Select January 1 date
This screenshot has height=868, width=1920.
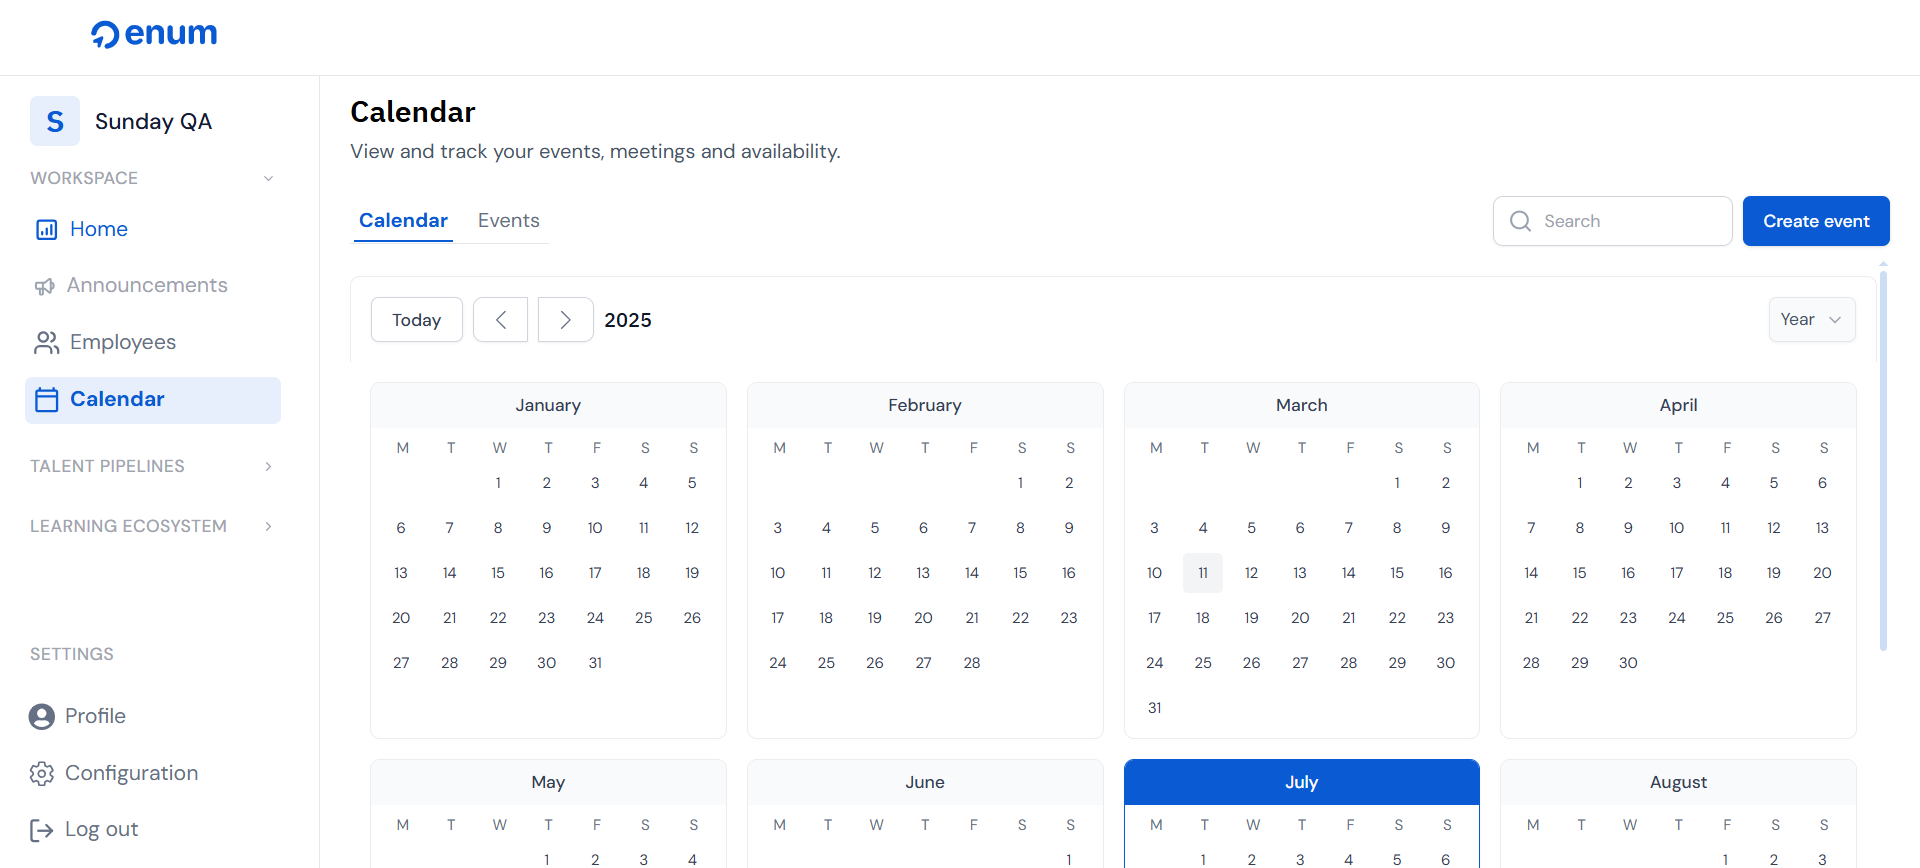[x=498, y=483]
